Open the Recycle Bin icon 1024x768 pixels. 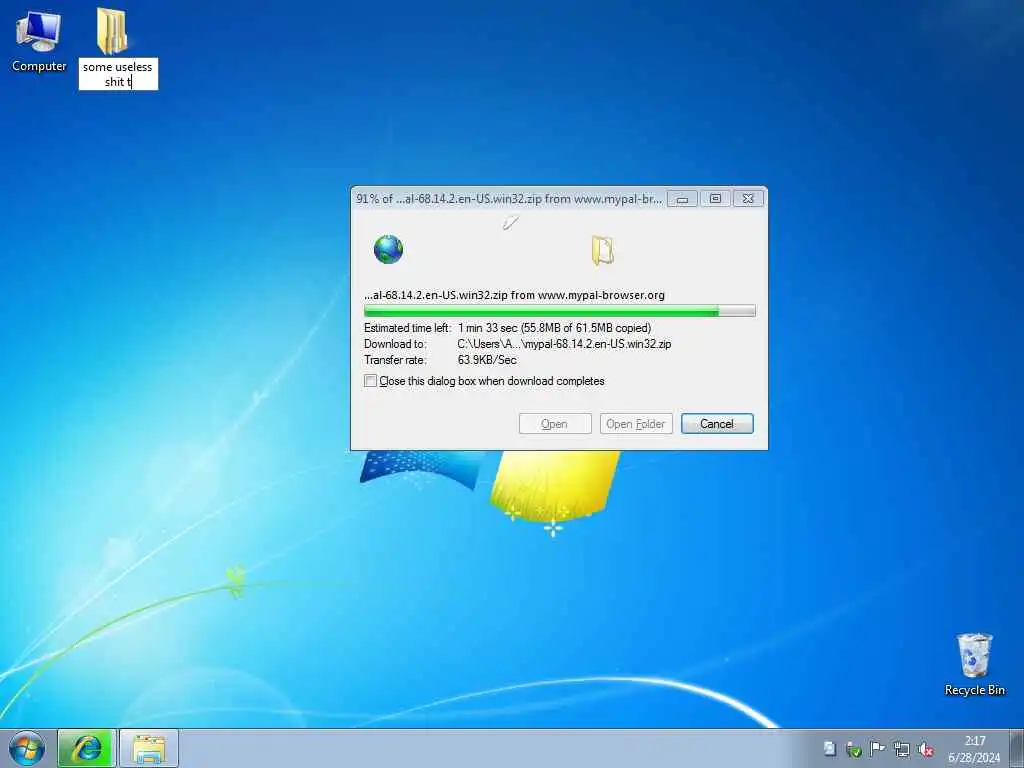pos(974,664)
